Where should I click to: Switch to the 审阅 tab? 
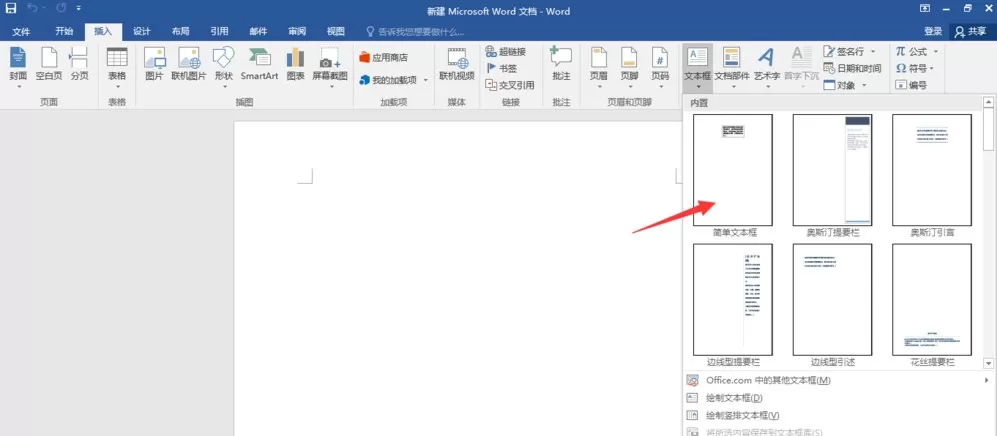pyautogui.click(x=297, y=31)
